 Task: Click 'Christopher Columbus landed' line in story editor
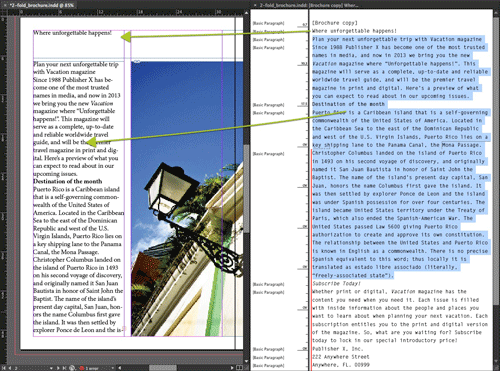397,153
